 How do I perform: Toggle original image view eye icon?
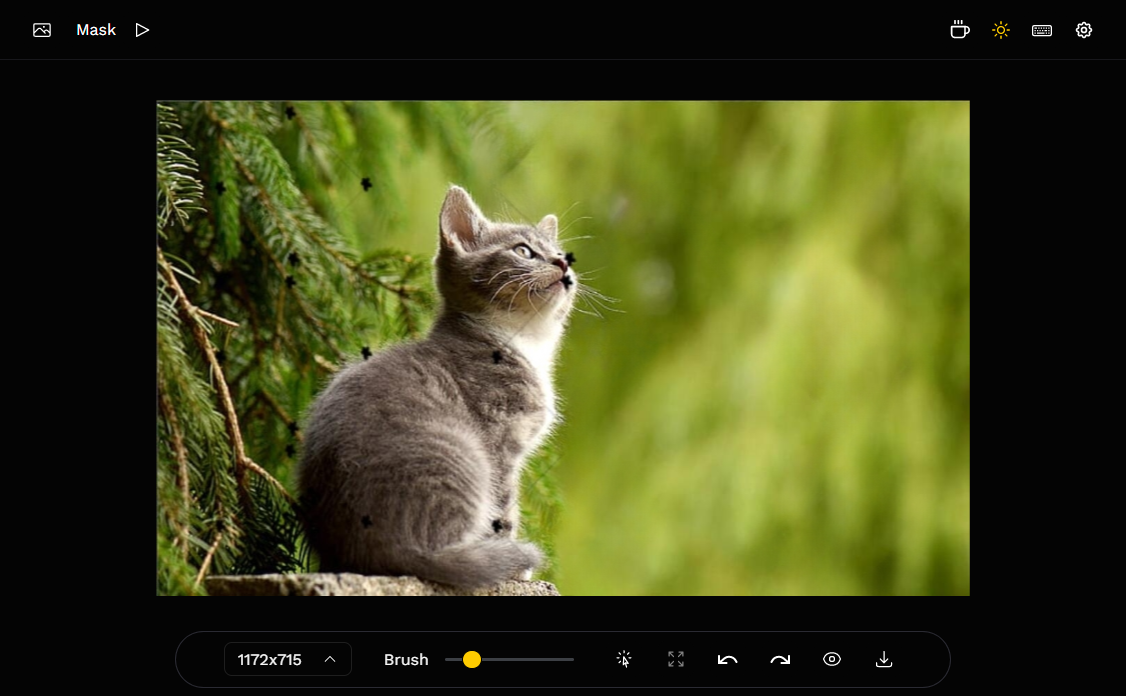[x=832, y=659]
